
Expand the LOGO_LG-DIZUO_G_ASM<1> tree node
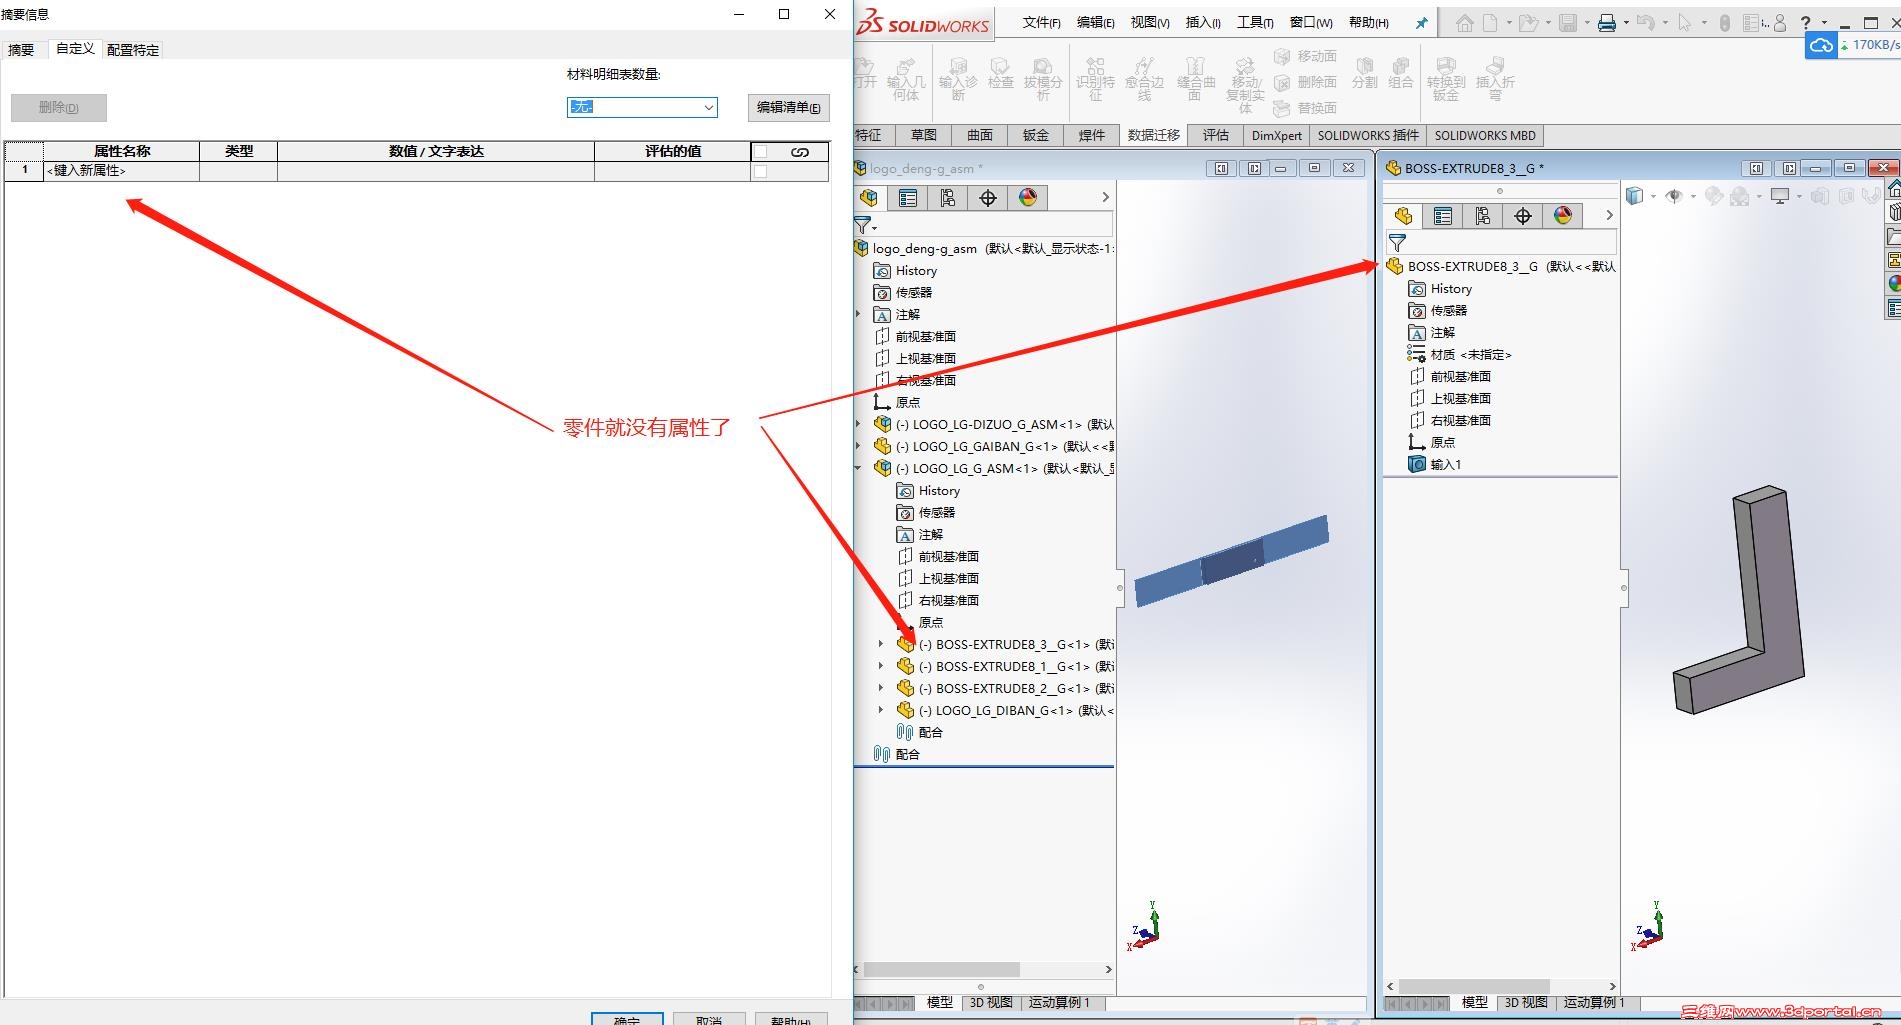[859, 424]
